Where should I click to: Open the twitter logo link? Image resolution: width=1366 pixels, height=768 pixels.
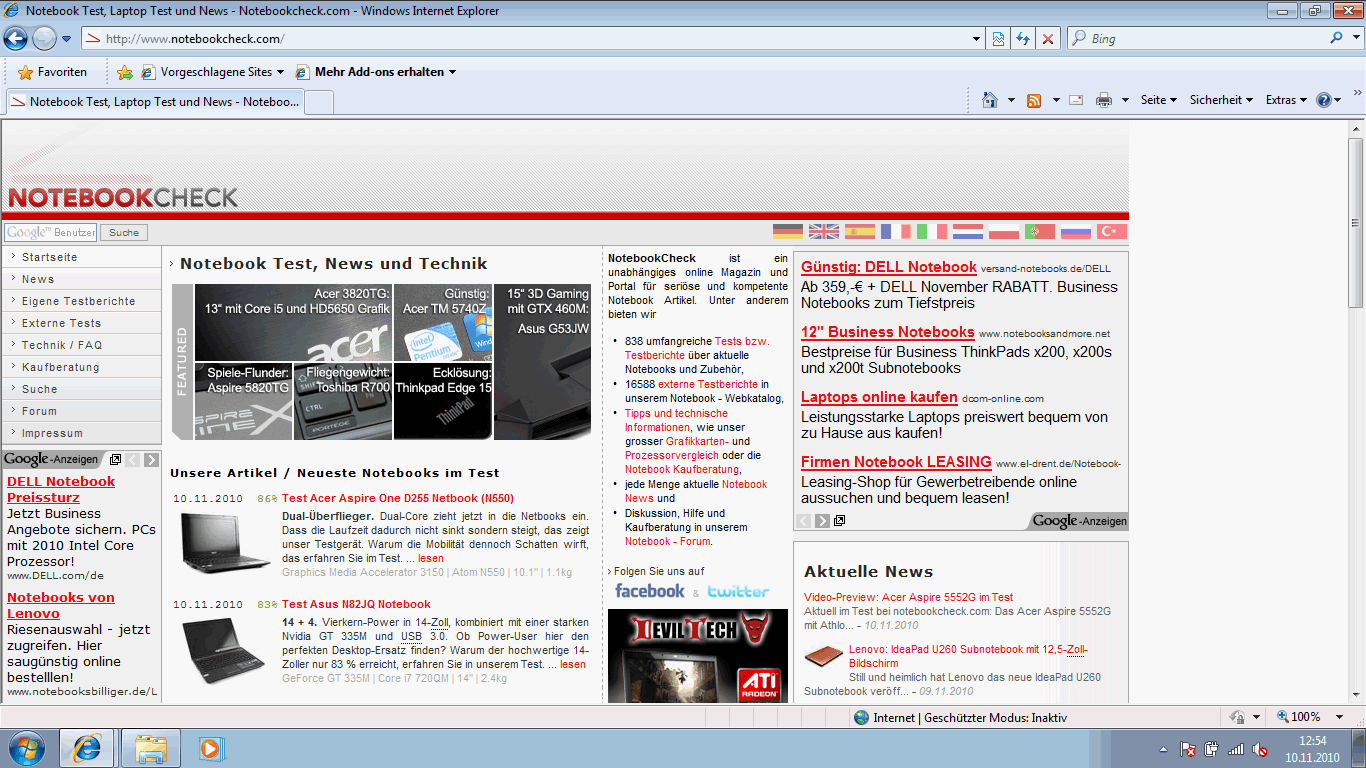pyautogui.click(x=739, y=591)
